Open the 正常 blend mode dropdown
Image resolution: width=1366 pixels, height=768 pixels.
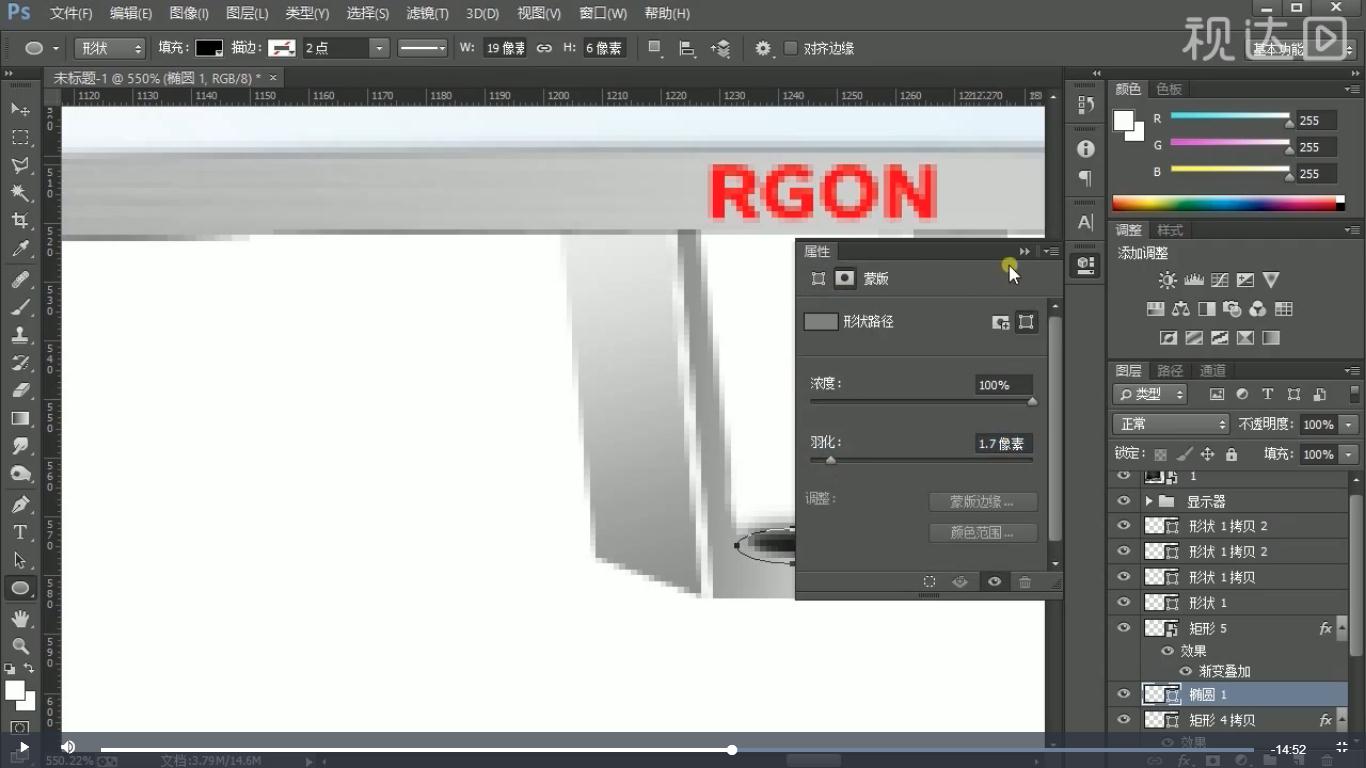click(x=1170, y=424)
